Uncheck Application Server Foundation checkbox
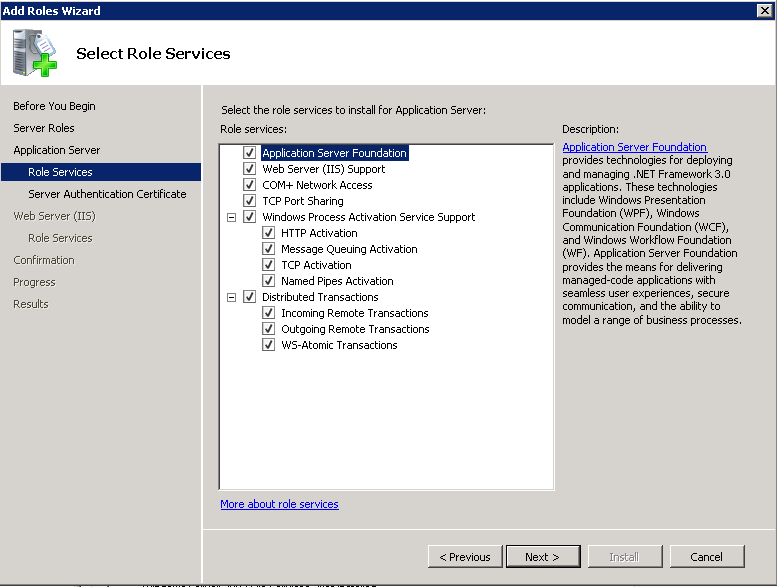 tap(249, 153)
